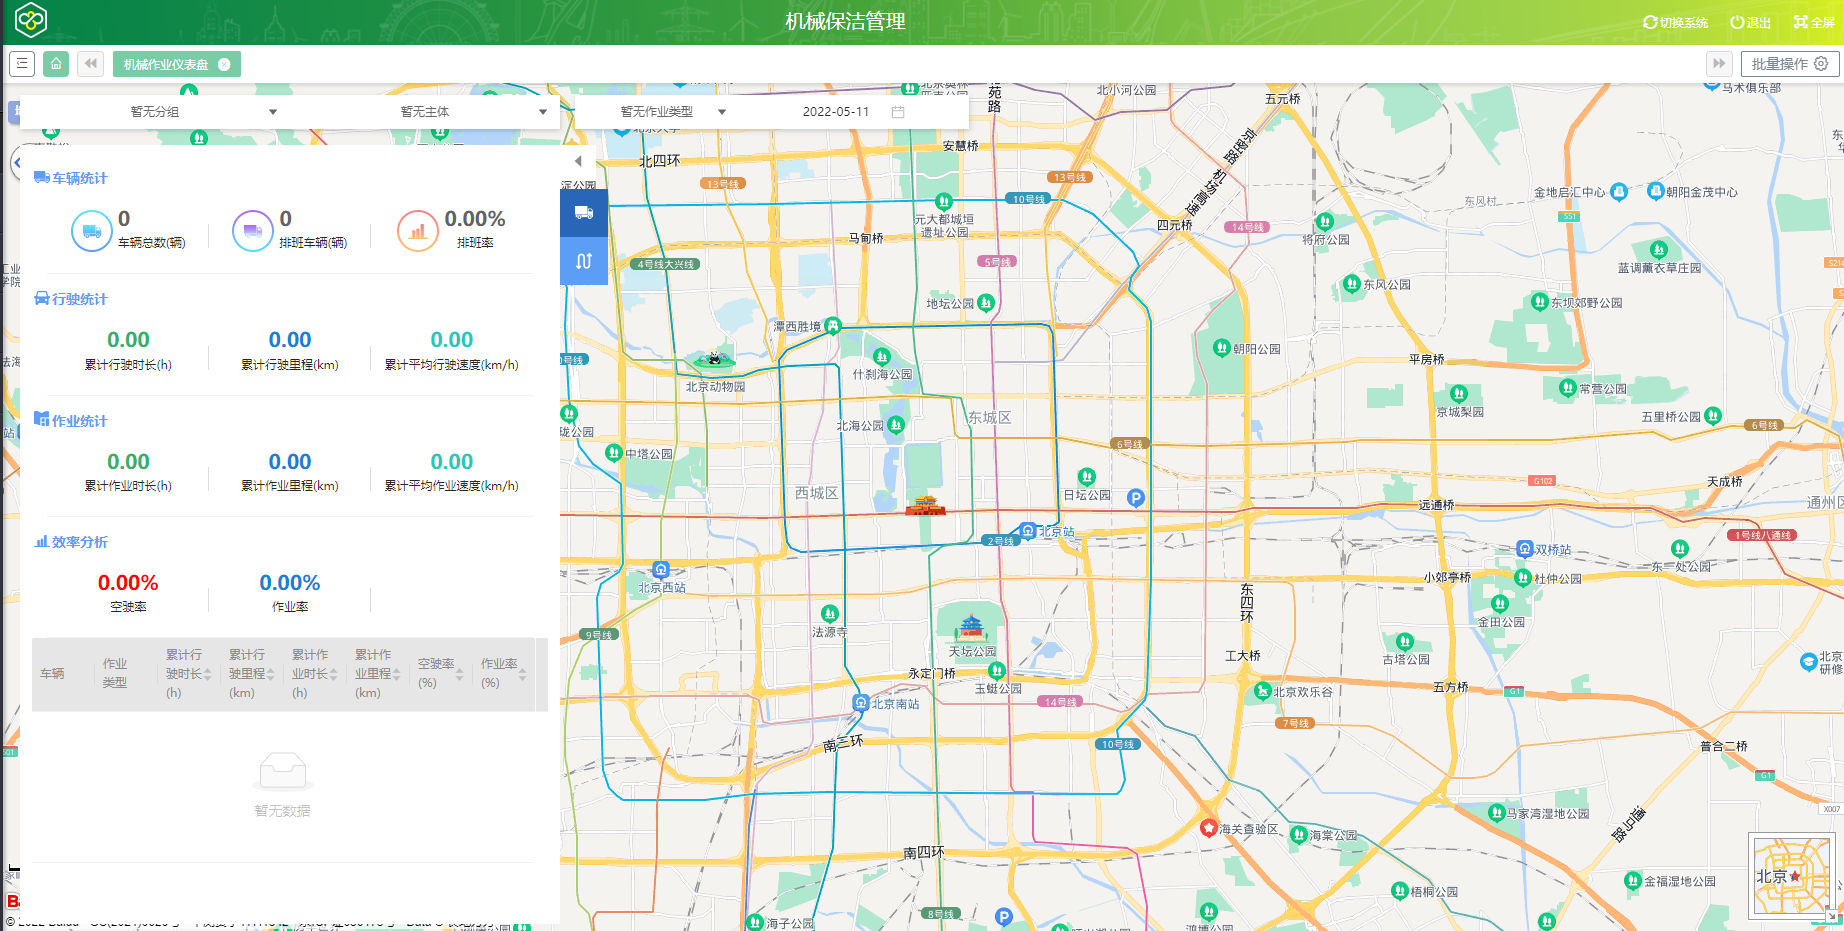Click the 北京南站 station marker
Screen dimensions: 1844x931
[860, 703]
